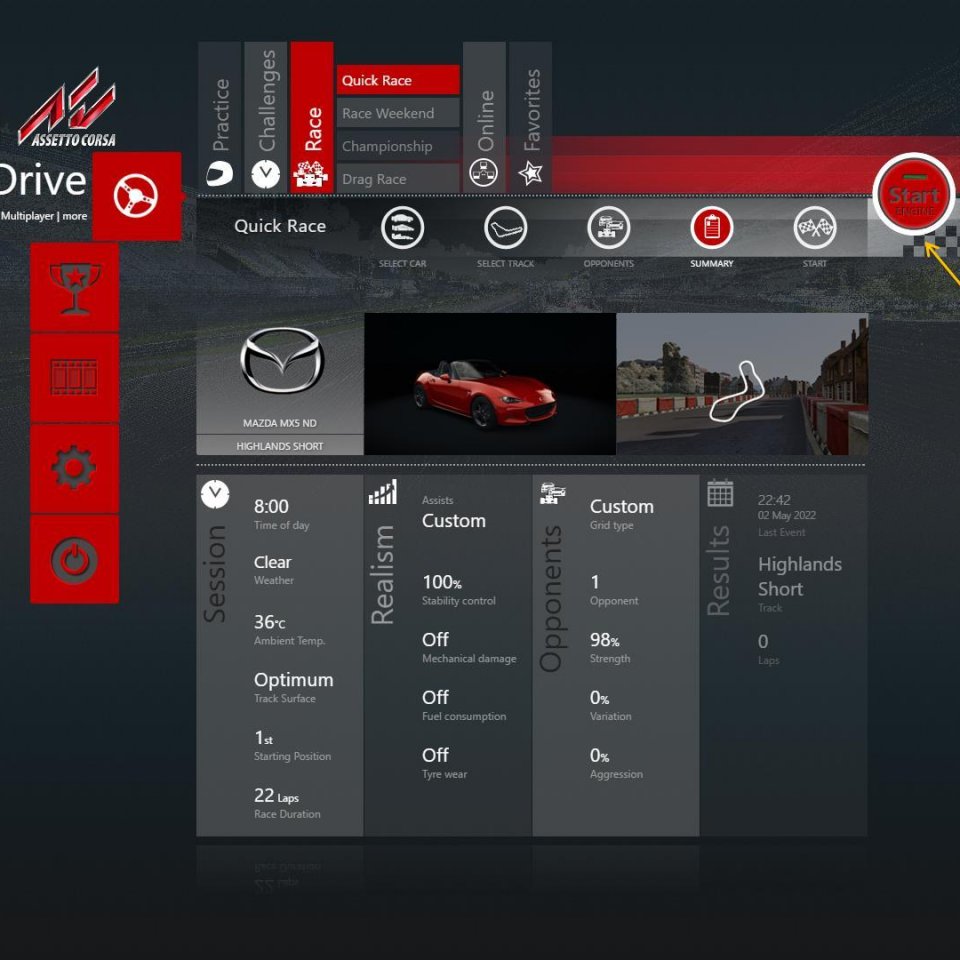The height and width of the screenshot is (960, 960).
Task: Click the Assetto Corsa logo
Action: 67,108
